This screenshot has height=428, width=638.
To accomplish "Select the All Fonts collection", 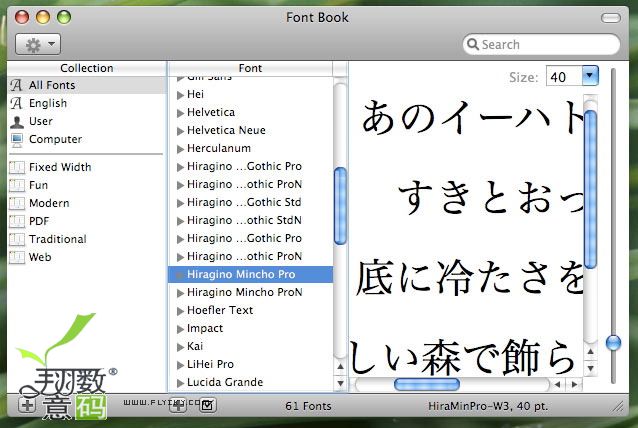I will (87, 85).
